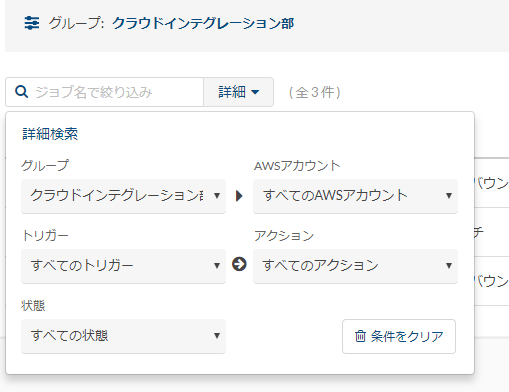This screenshot has height=392, width=509.
Task: Click the 条件をクリア button
Action: click(399, 336)
